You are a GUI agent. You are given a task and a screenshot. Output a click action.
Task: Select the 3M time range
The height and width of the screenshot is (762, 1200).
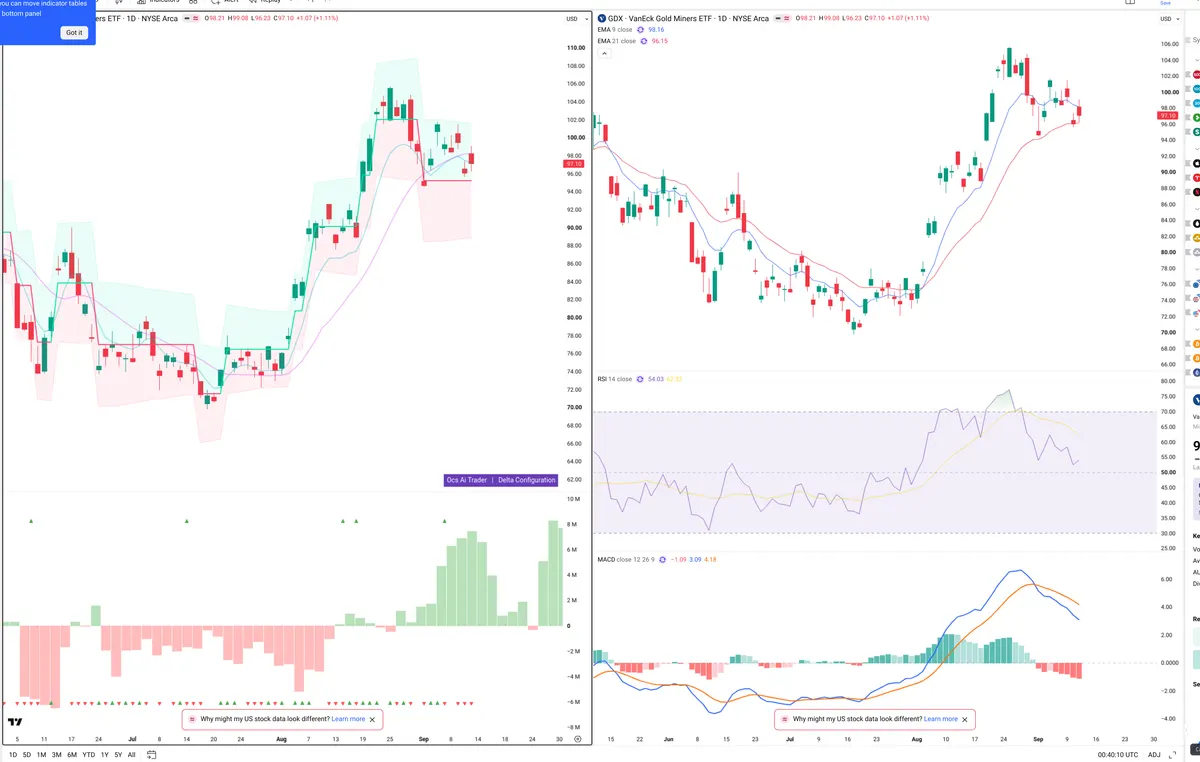[x=56, y=754]
